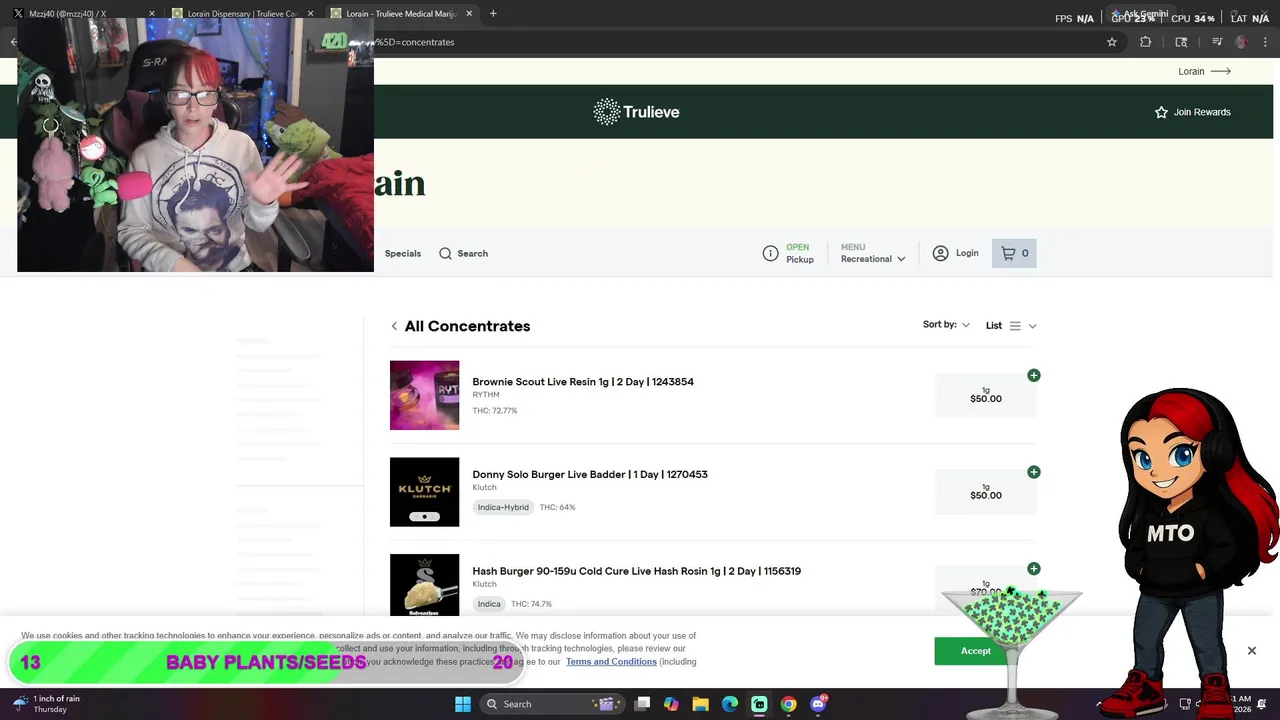
Task: Open the browser extensions puzzle icon
Action: tap(1146, 42)
